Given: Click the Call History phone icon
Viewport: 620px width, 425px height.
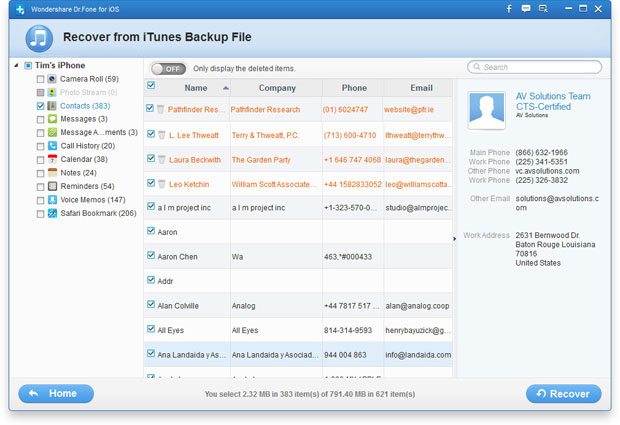Looking at the screenshot, I should pos(52,145).
